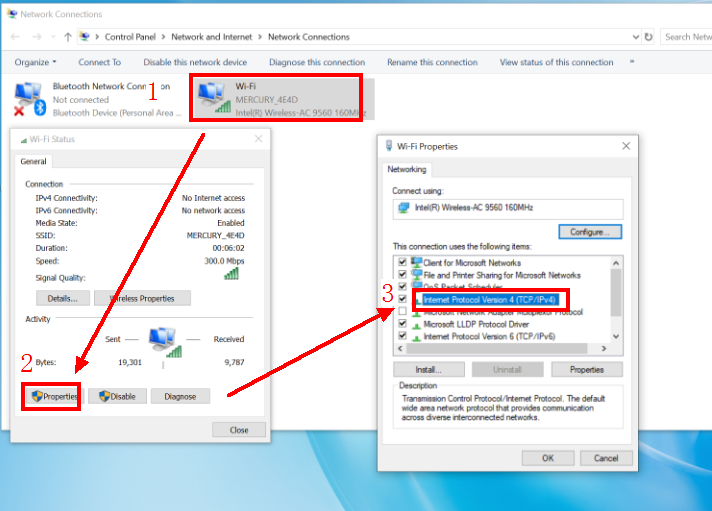
Task: Enable Microsoft Network Adapter Multiplexor Protocol checkbox
Action: click(402, 312)
